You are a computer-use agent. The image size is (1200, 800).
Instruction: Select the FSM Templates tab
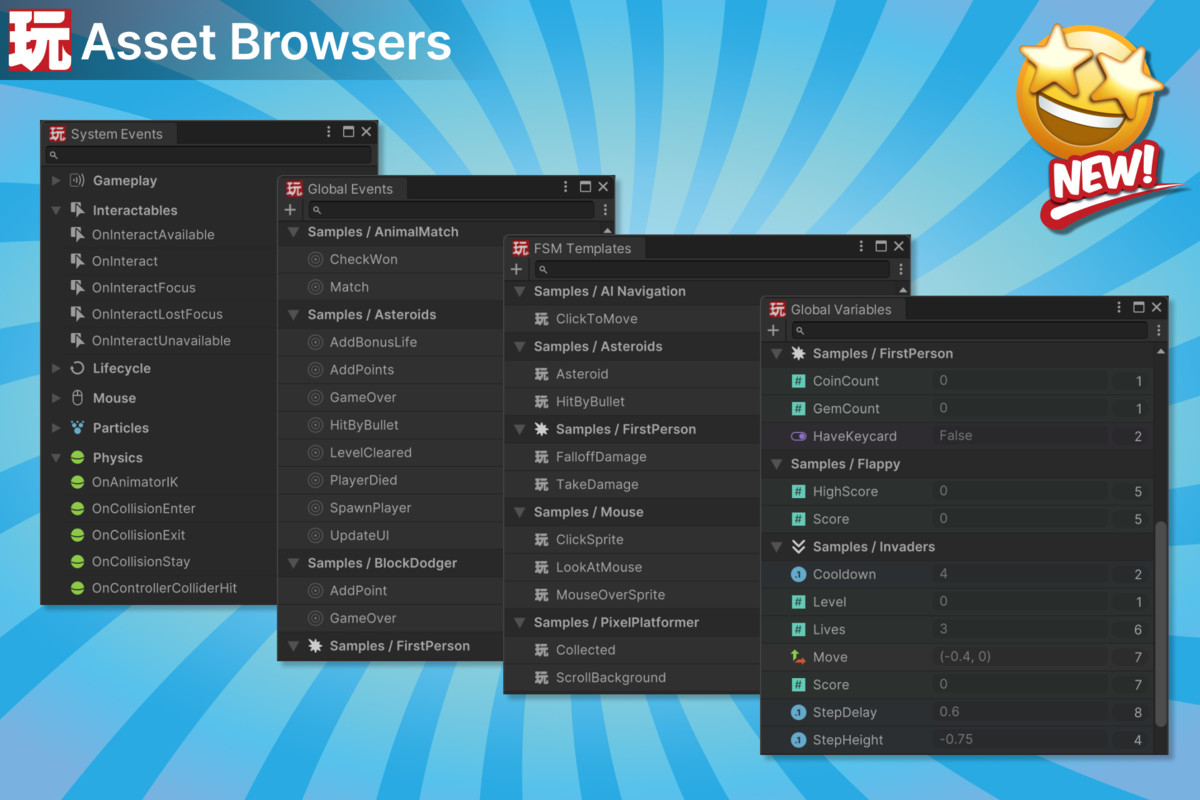pos(573,248)
